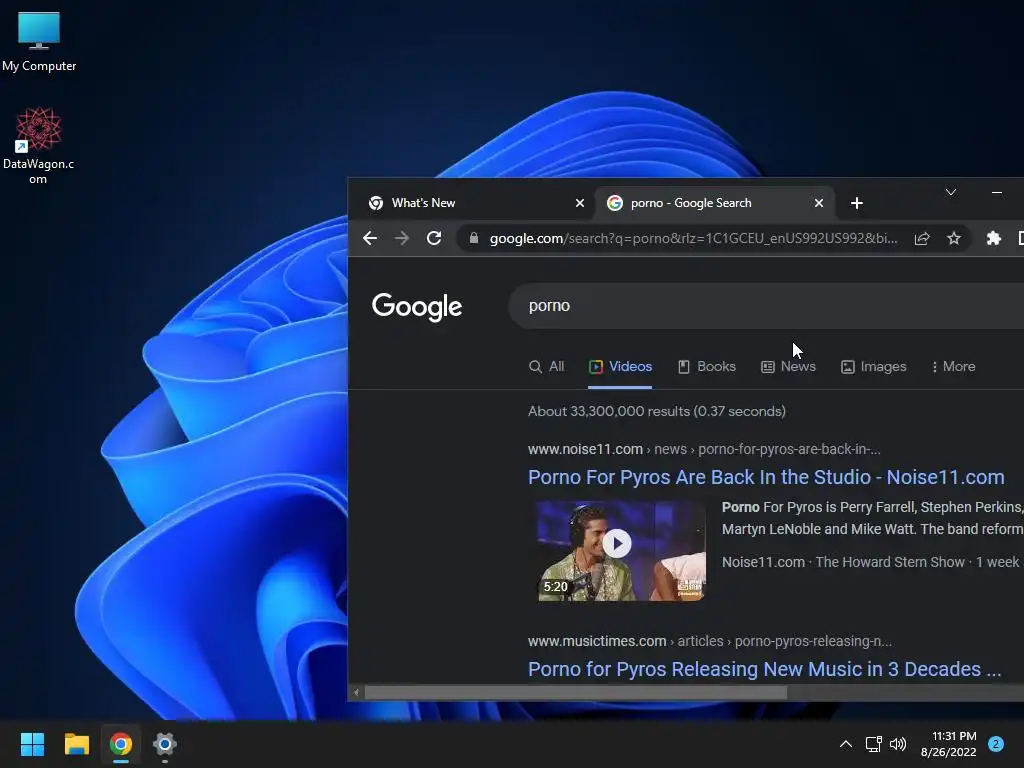1024x768 pixels.
Task: Show hidden system tray icons
Action: 846,744
